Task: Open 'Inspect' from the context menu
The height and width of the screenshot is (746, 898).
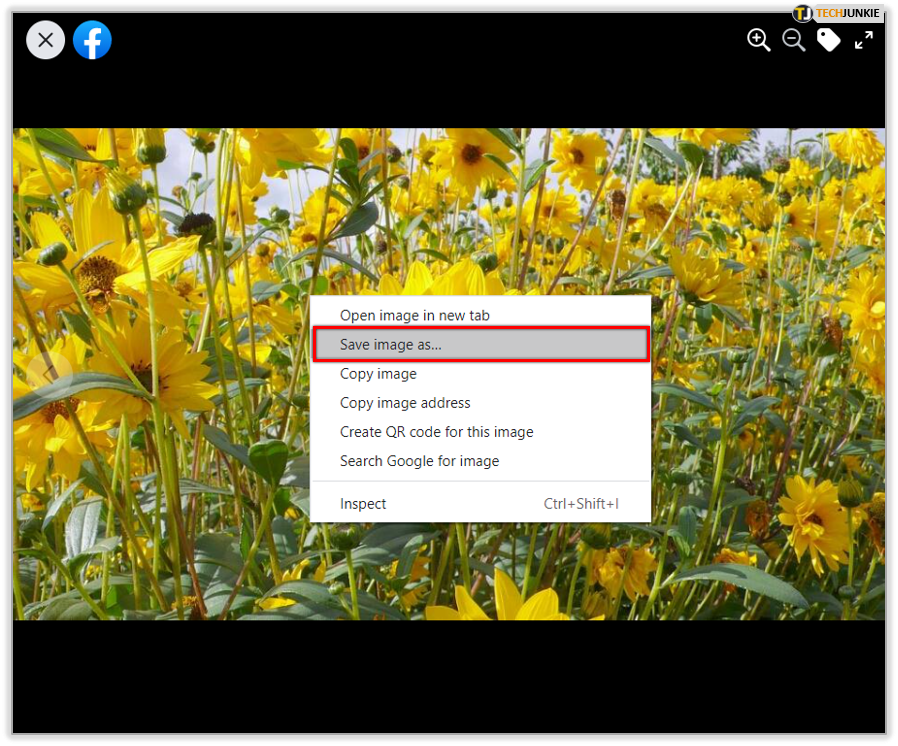Action: pos(363,504)
